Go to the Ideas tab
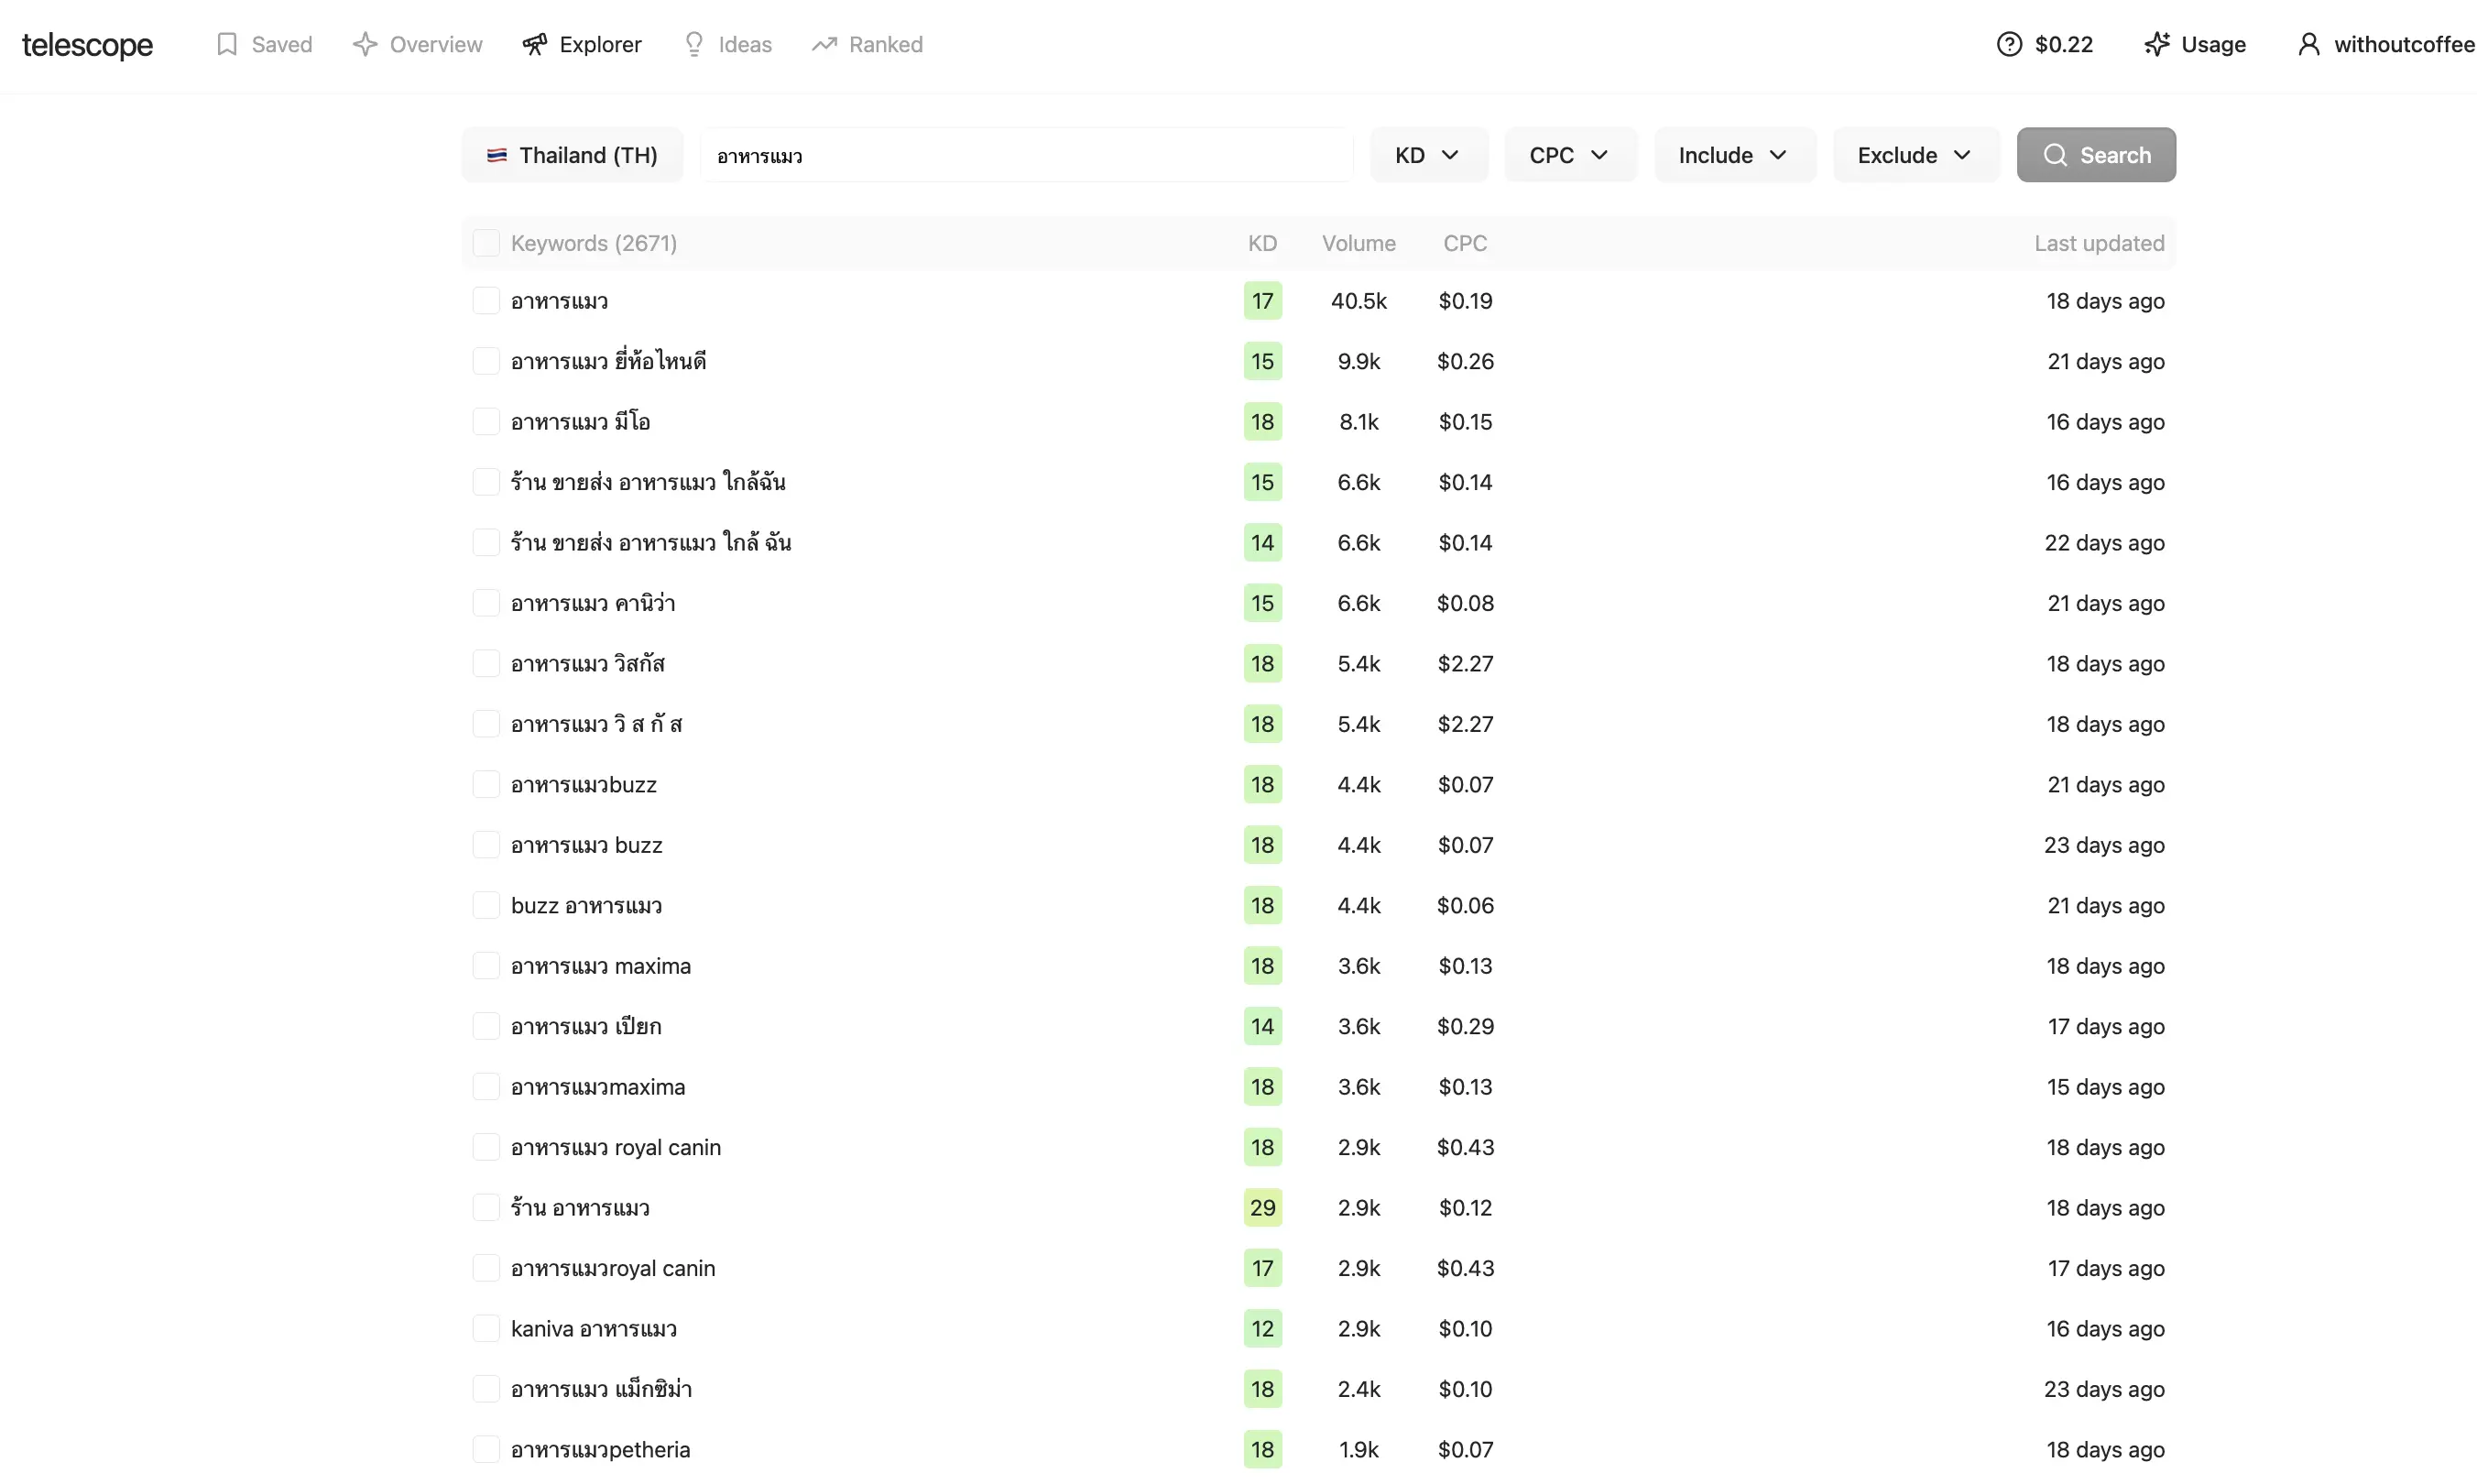This screenshot has width=2477, height=1484. point(727,44)
